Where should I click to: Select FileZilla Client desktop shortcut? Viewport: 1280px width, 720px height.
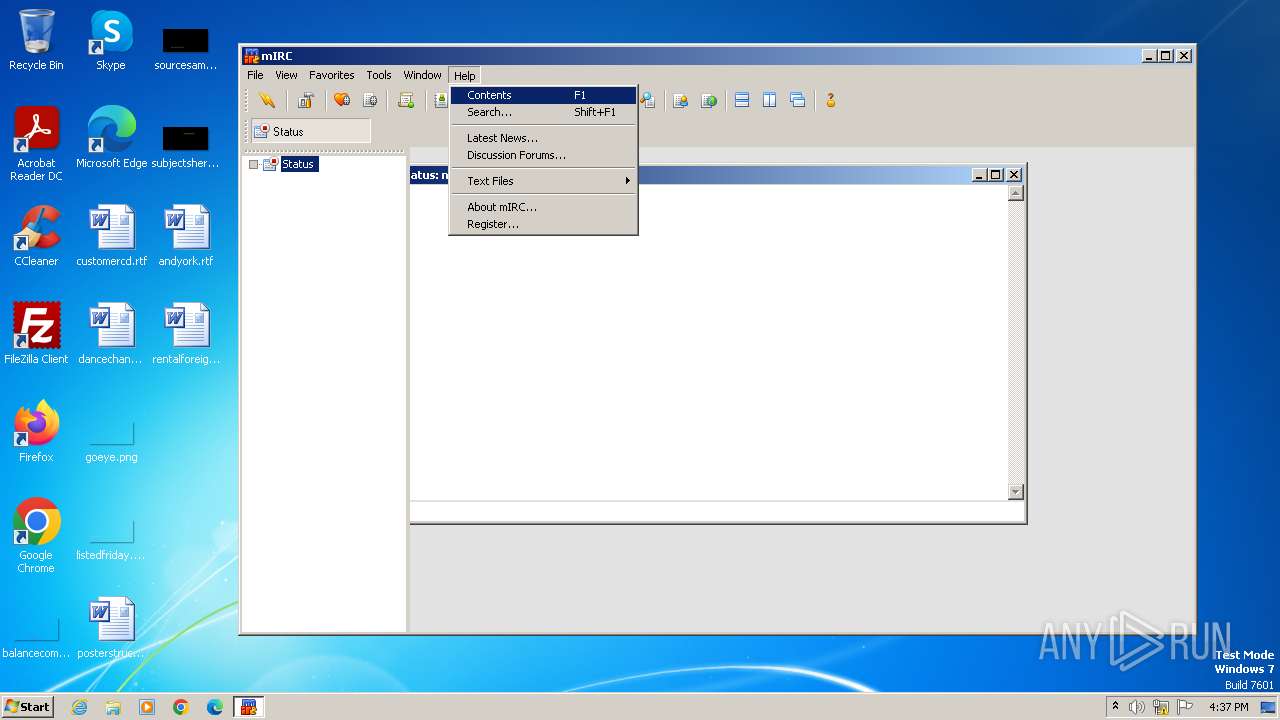pos(36,334)
